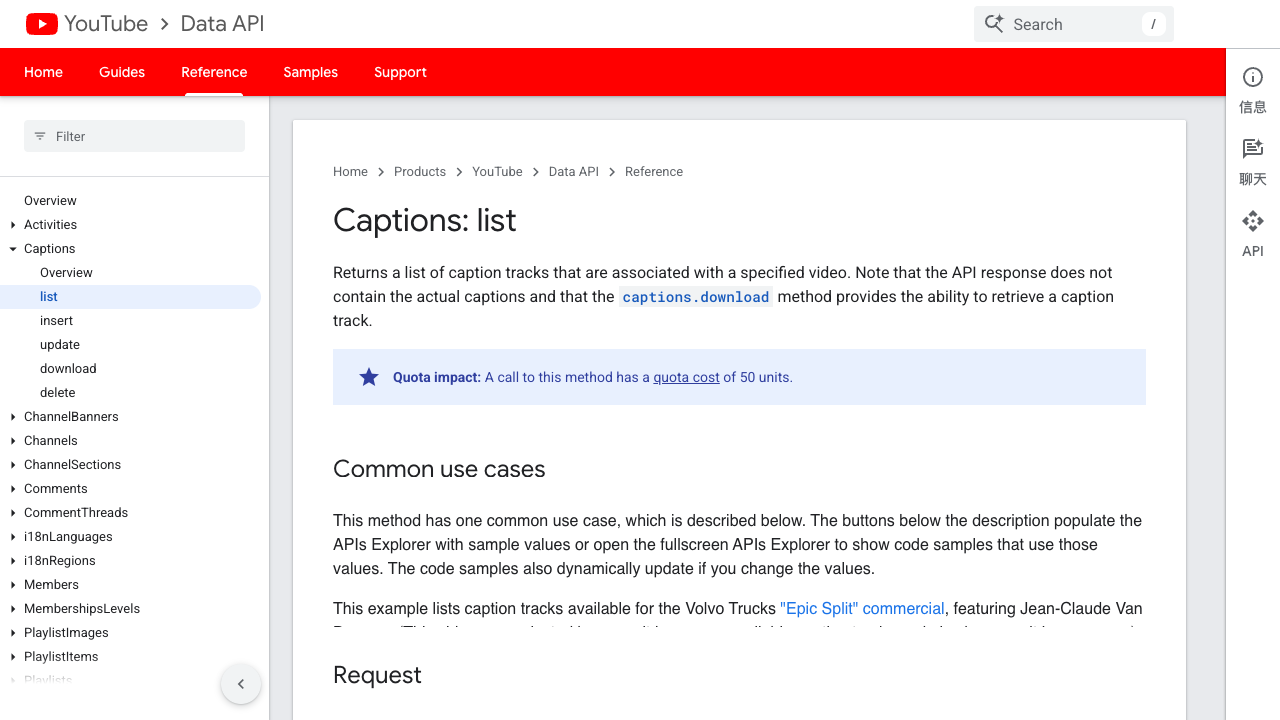Expand the ChannelBanners section
Screen dimensions: 1280x720
coord(13,417)
